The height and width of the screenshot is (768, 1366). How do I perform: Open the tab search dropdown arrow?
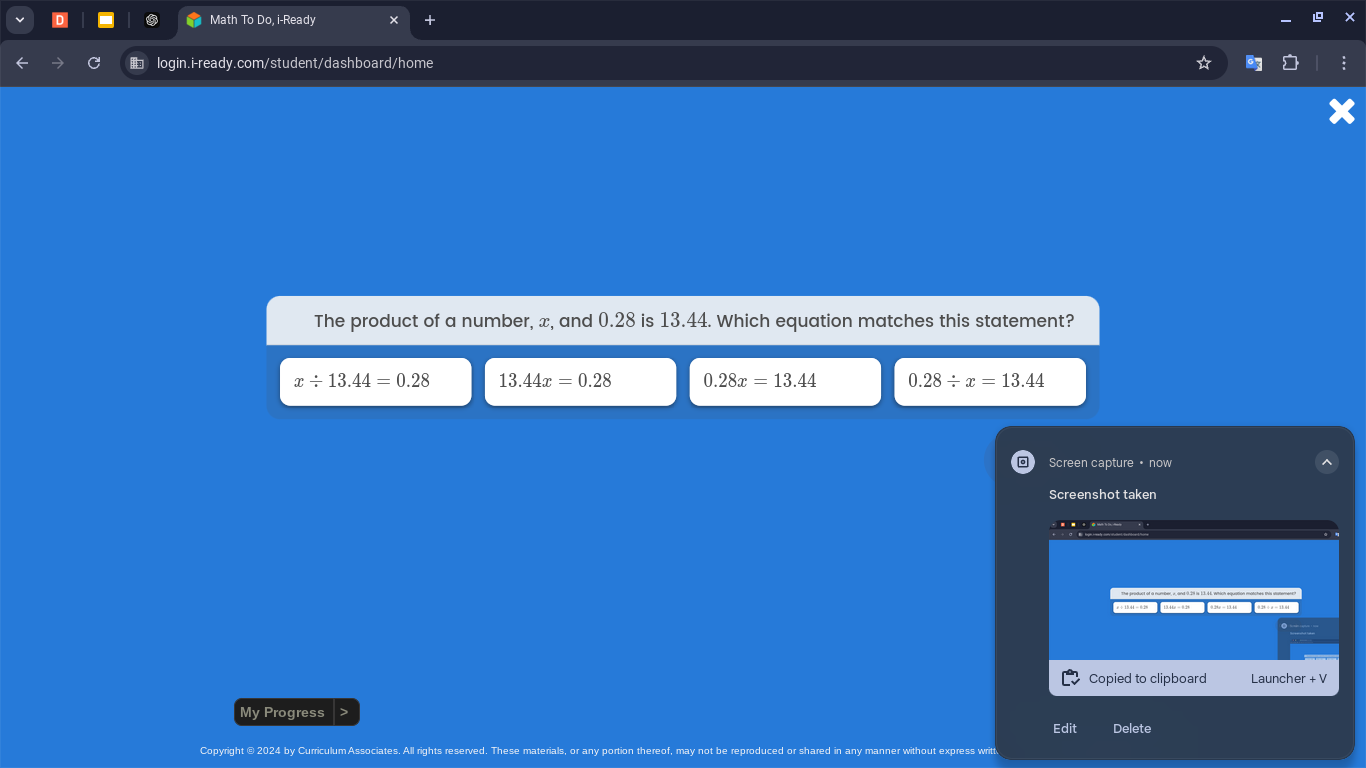point(20,20)
